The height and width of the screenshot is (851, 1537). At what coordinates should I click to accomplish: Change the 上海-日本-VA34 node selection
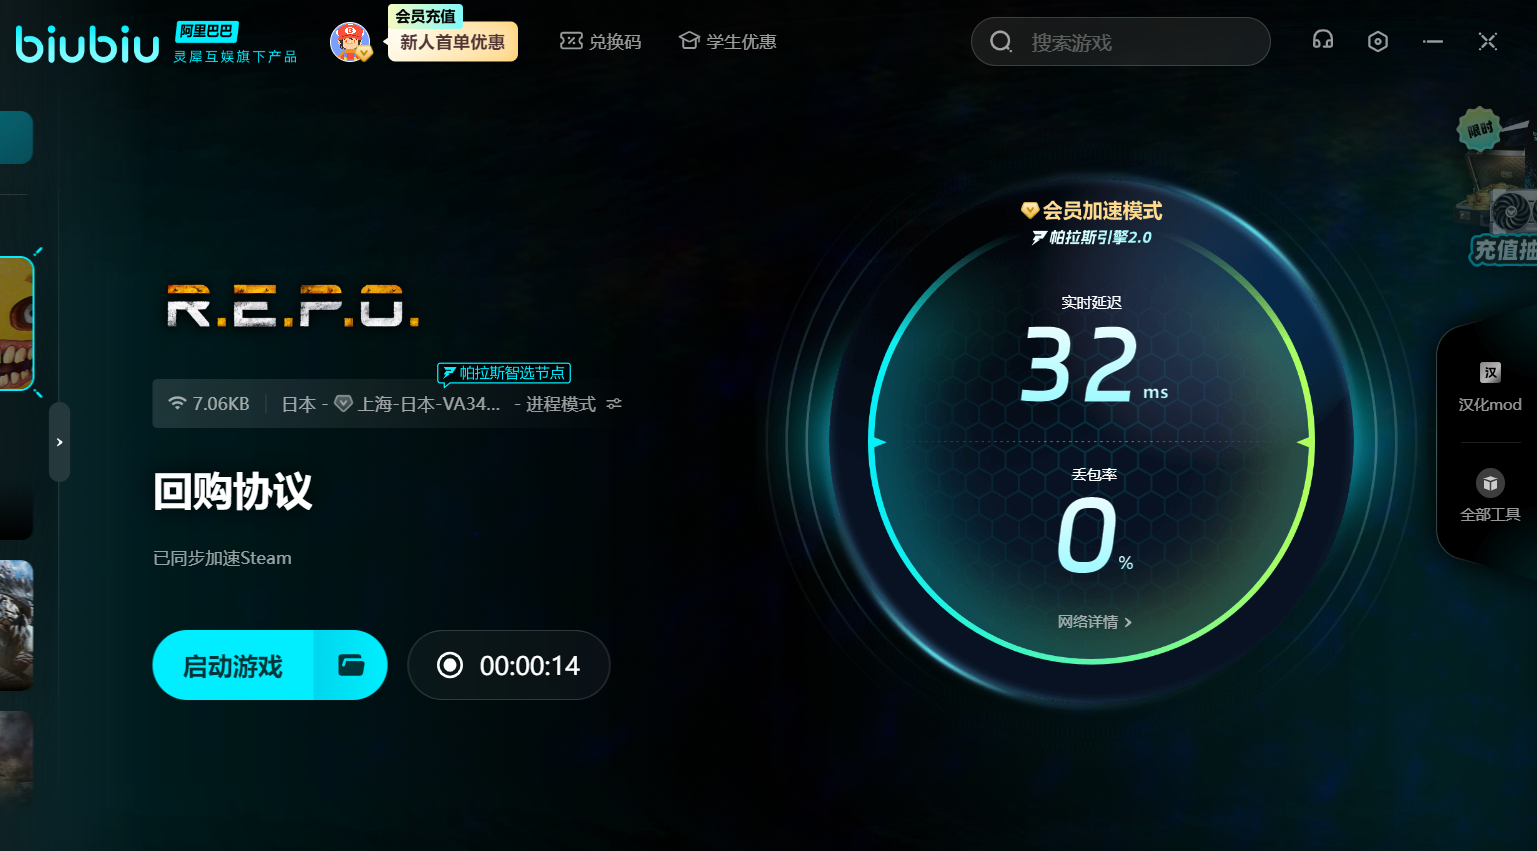418,404
